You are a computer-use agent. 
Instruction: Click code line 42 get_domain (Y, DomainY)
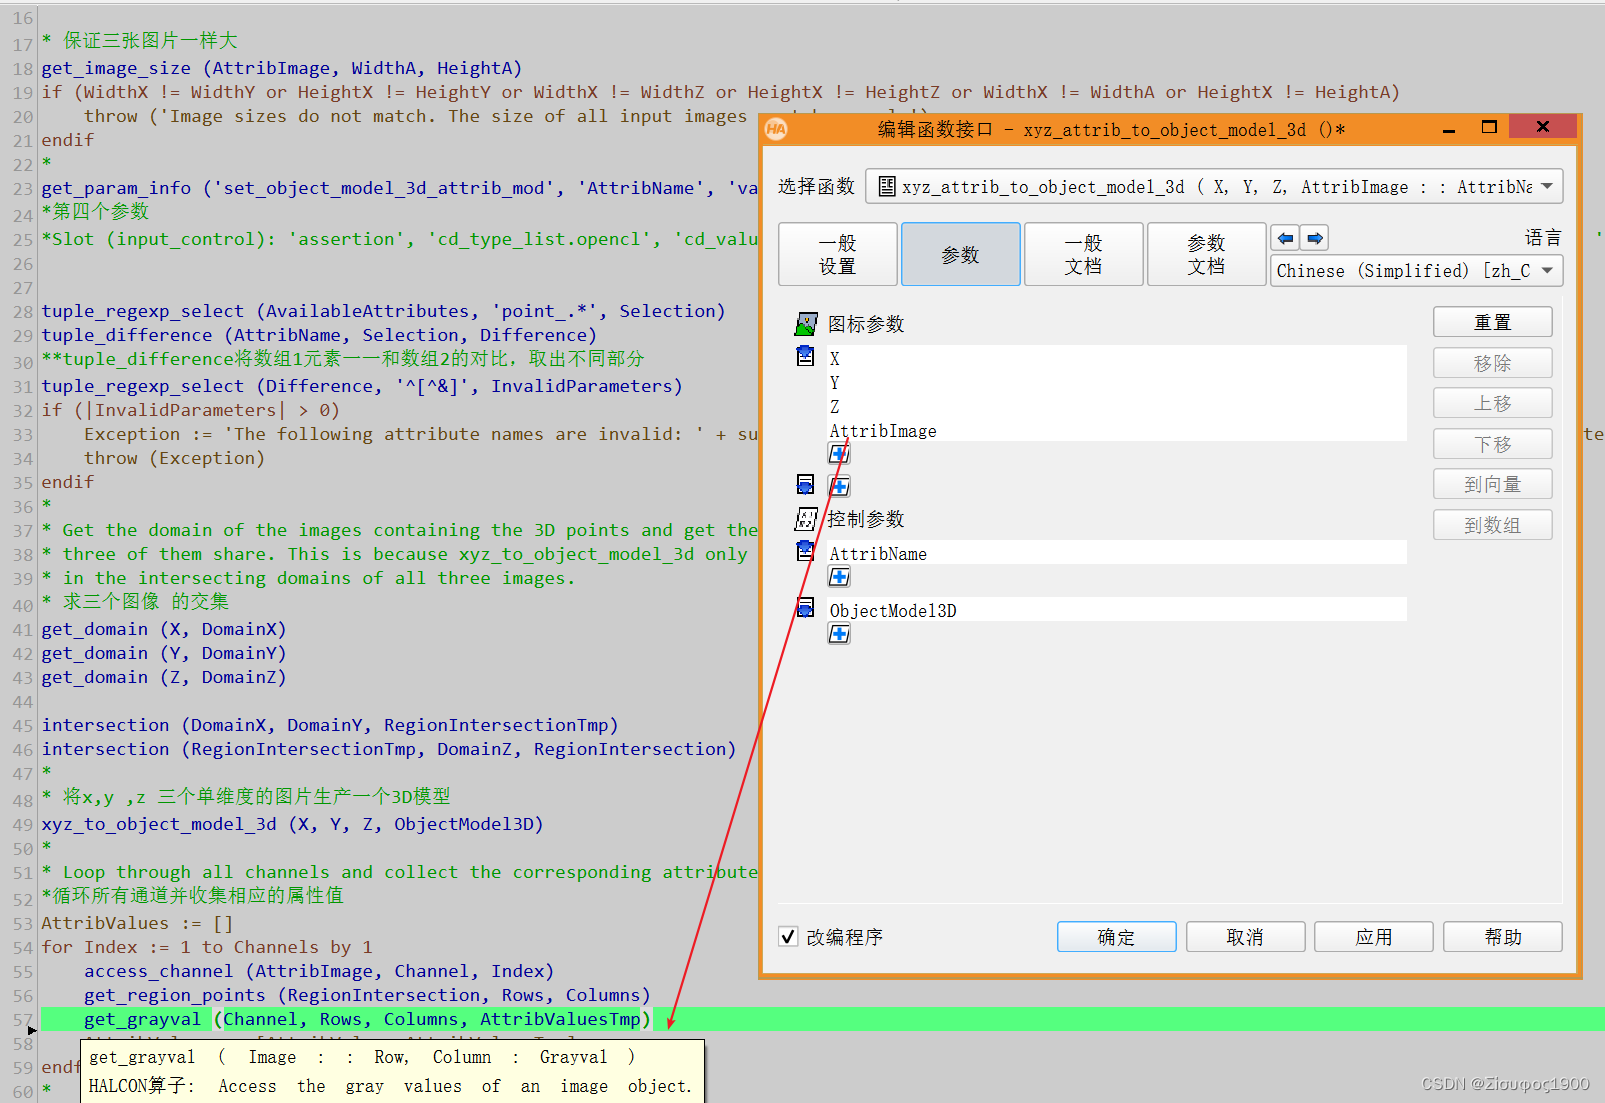(164, 653)
